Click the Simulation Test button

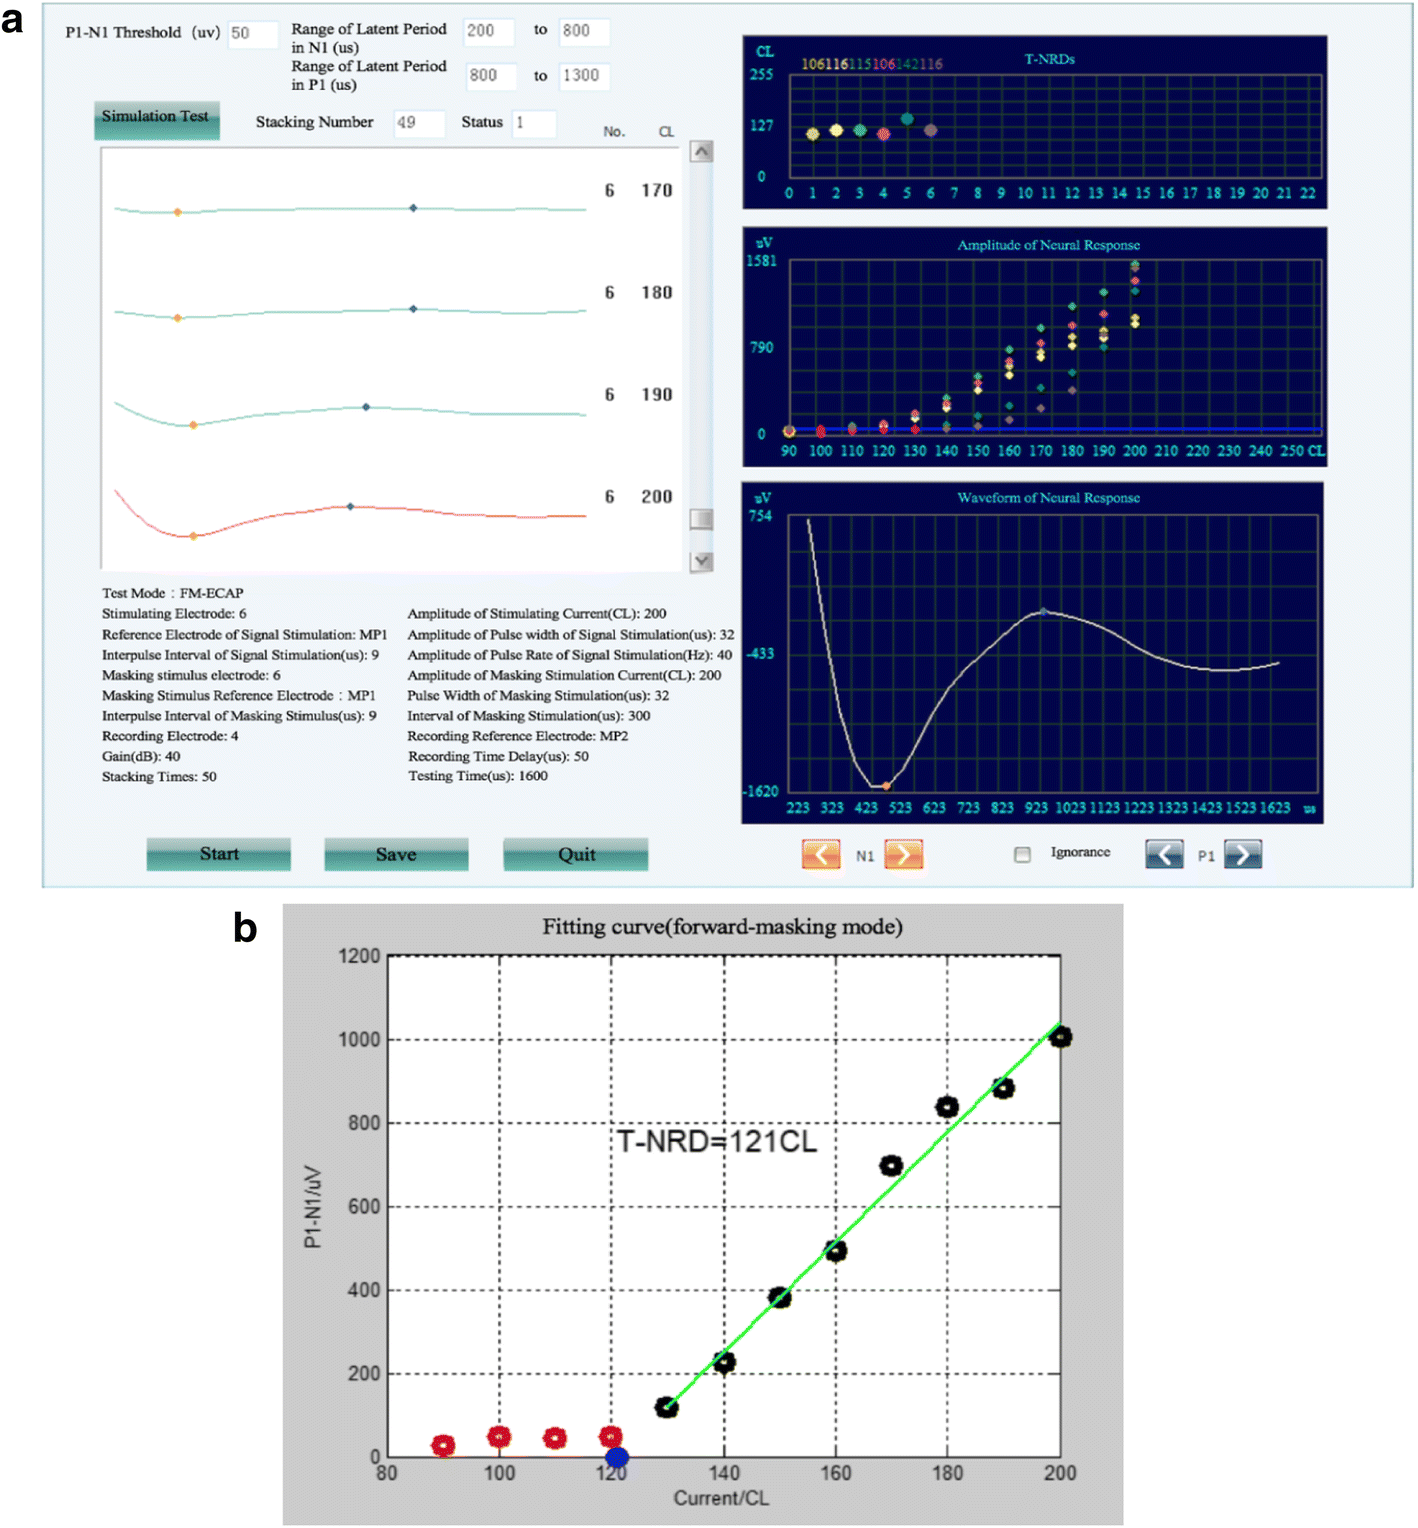pos(157,120)
